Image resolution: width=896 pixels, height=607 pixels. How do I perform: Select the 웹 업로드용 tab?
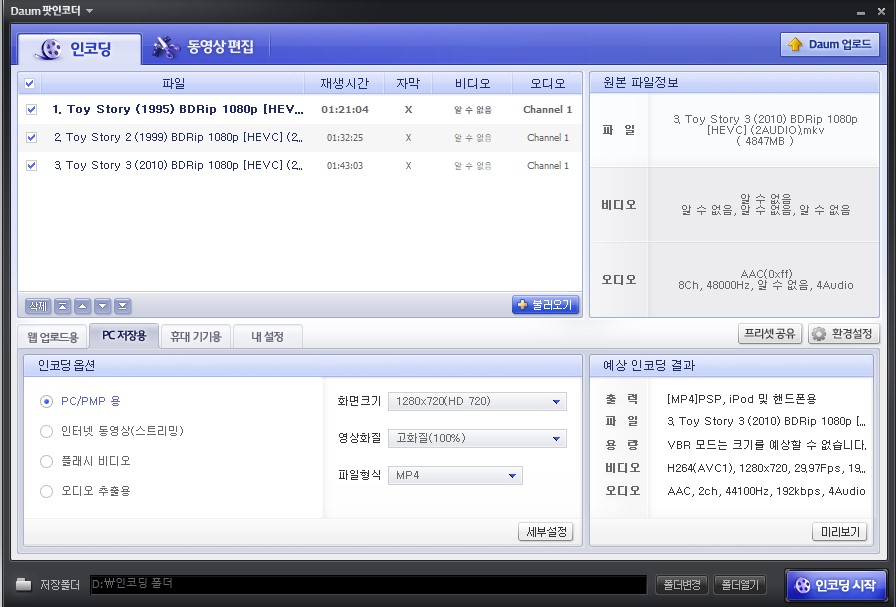(53, 337)
